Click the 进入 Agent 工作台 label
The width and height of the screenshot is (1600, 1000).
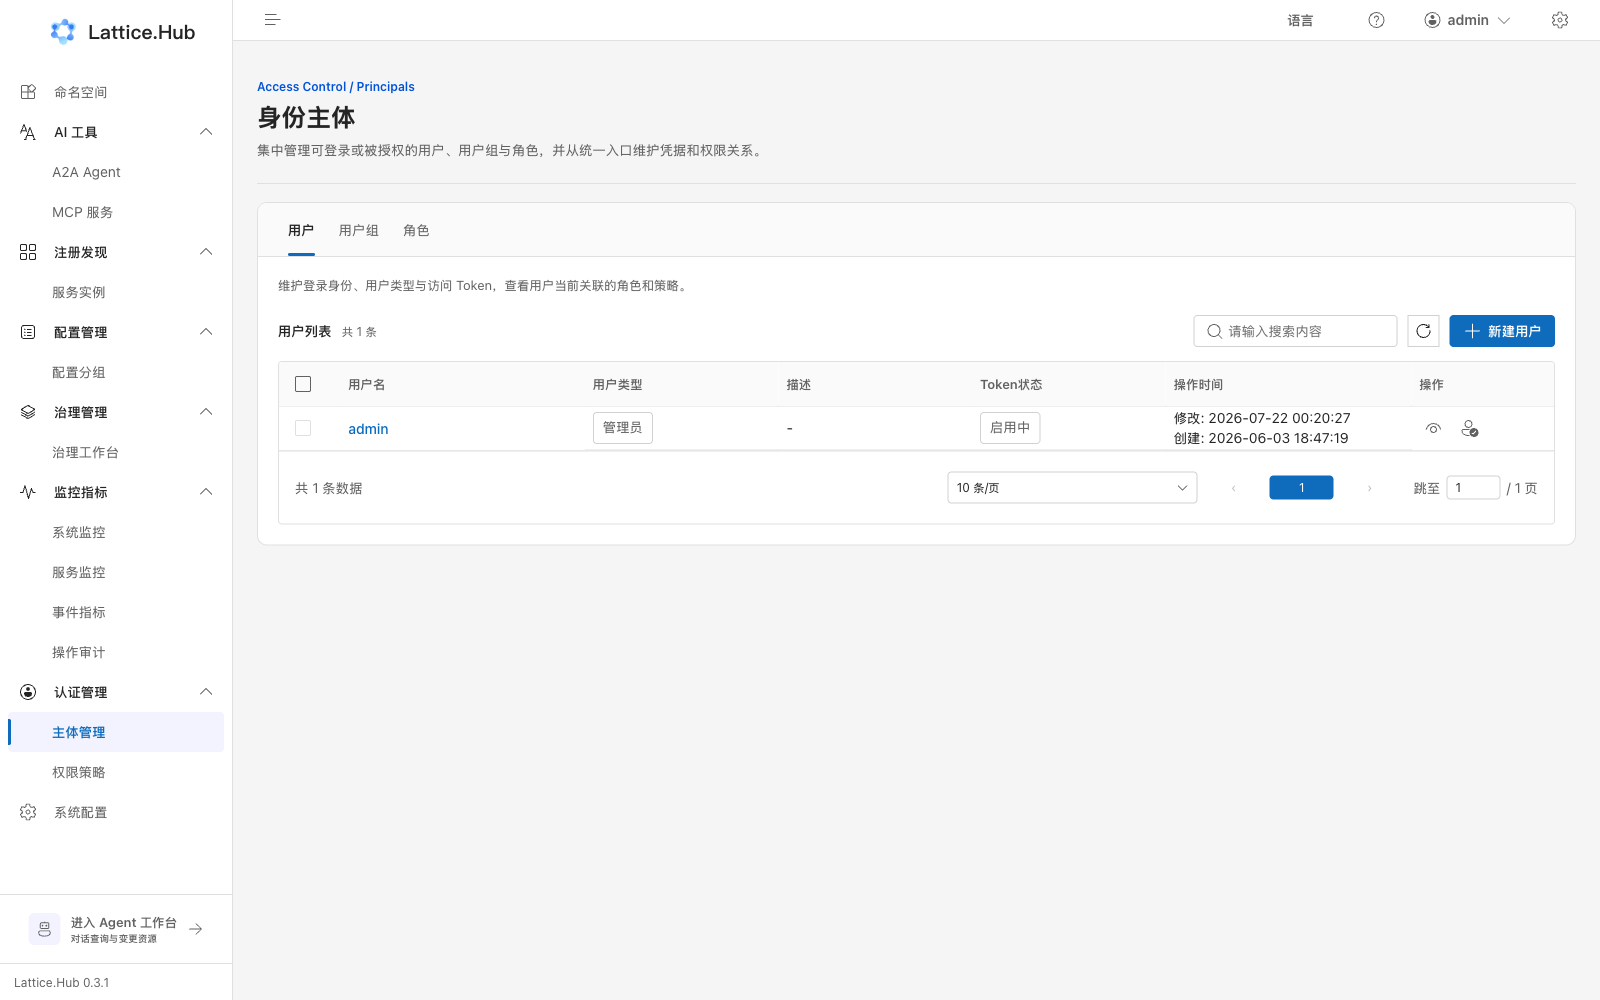(124, 923)
